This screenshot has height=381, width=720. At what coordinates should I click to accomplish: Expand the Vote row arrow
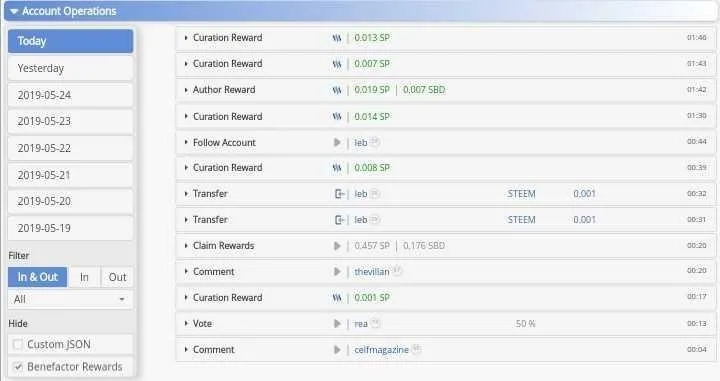click(186, 324)
